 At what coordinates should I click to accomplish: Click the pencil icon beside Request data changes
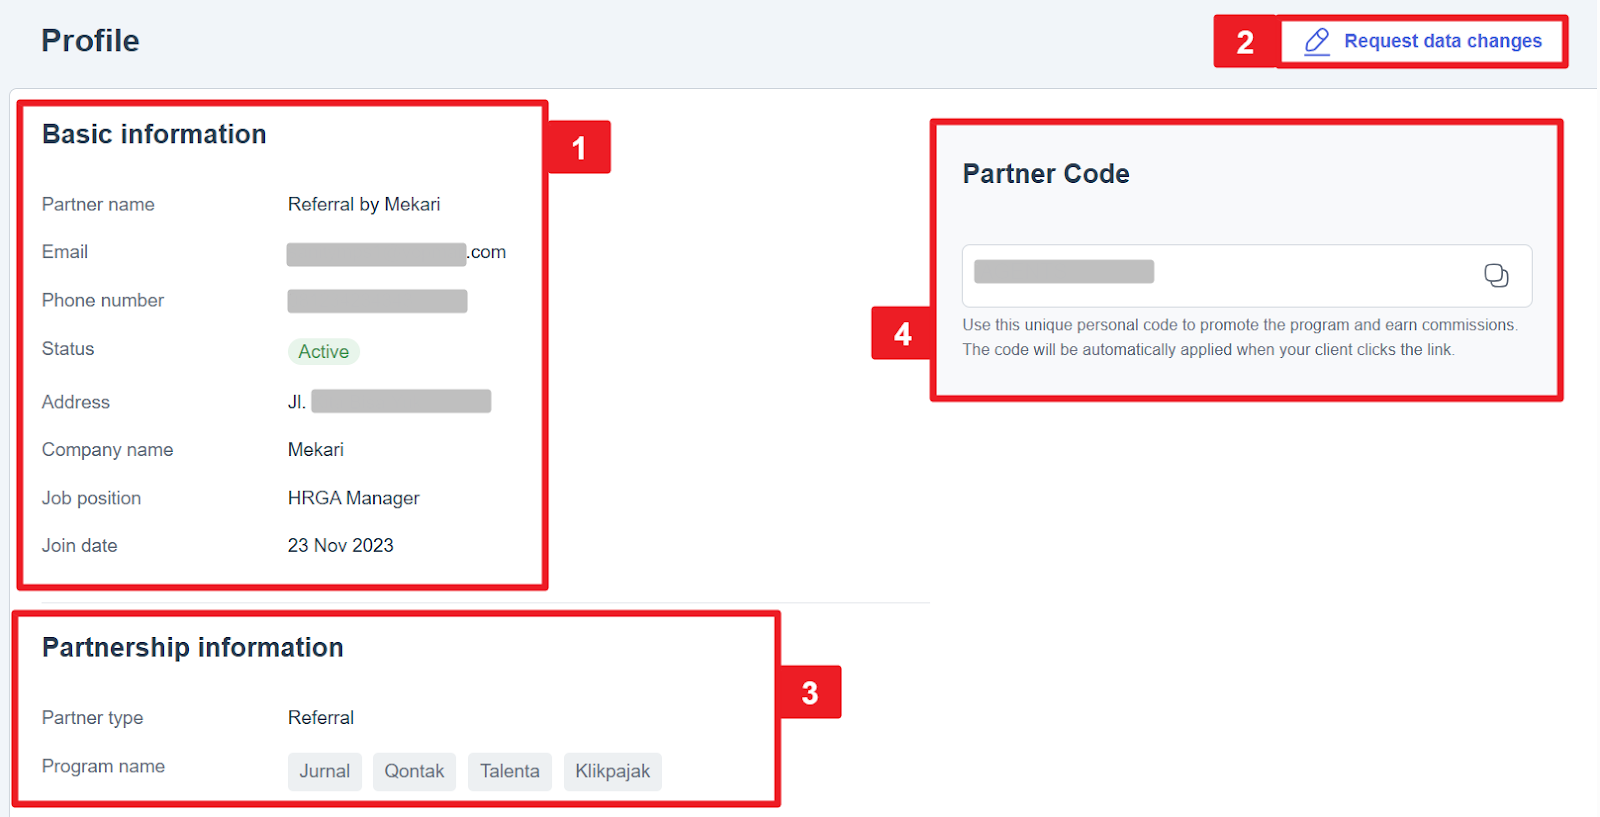[1317, 41]
